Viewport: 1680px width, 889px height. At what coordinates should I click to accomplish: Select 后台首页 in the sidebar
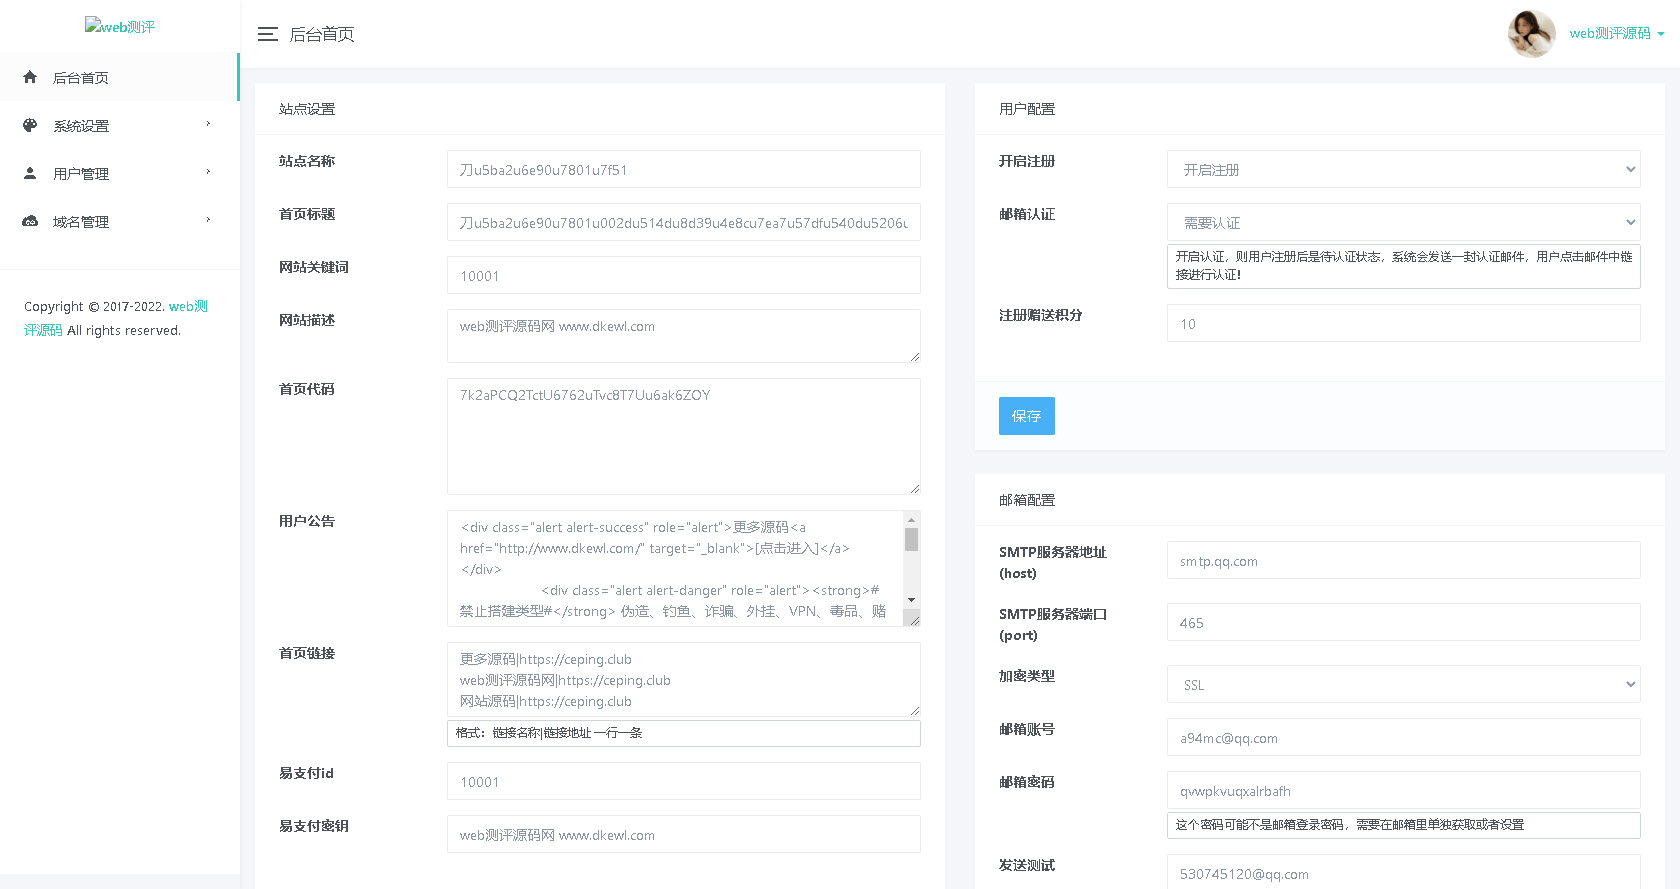[x=81, y=78]
